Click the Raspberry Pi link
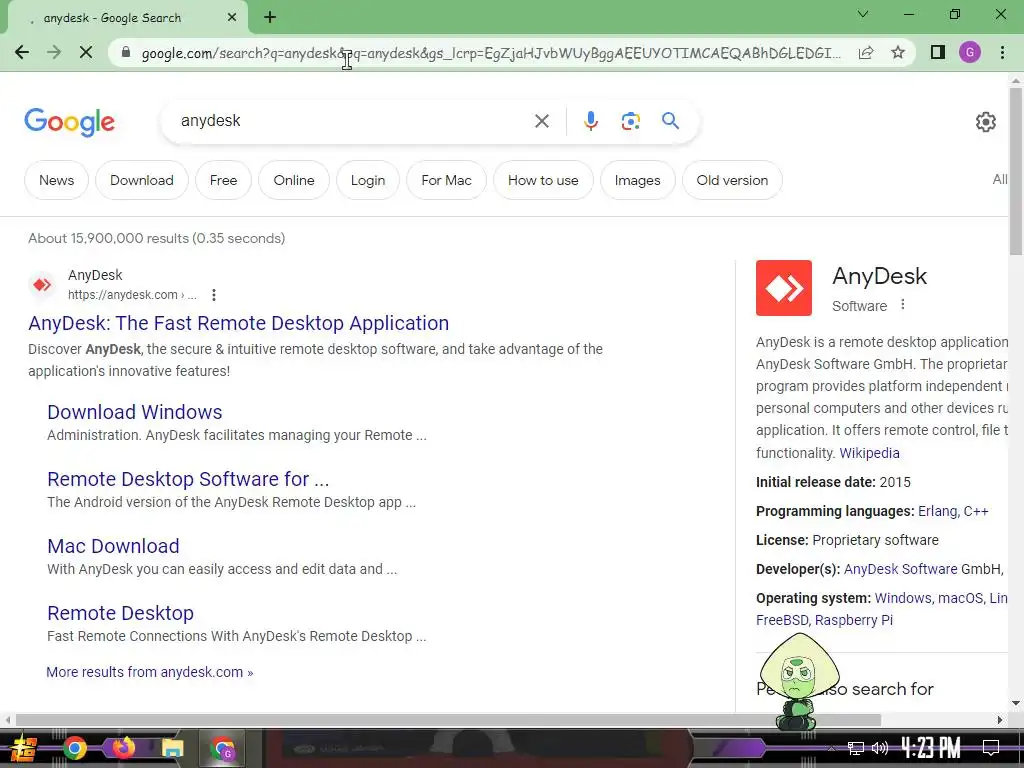1024x768 pixels. [x=854, y=620]
